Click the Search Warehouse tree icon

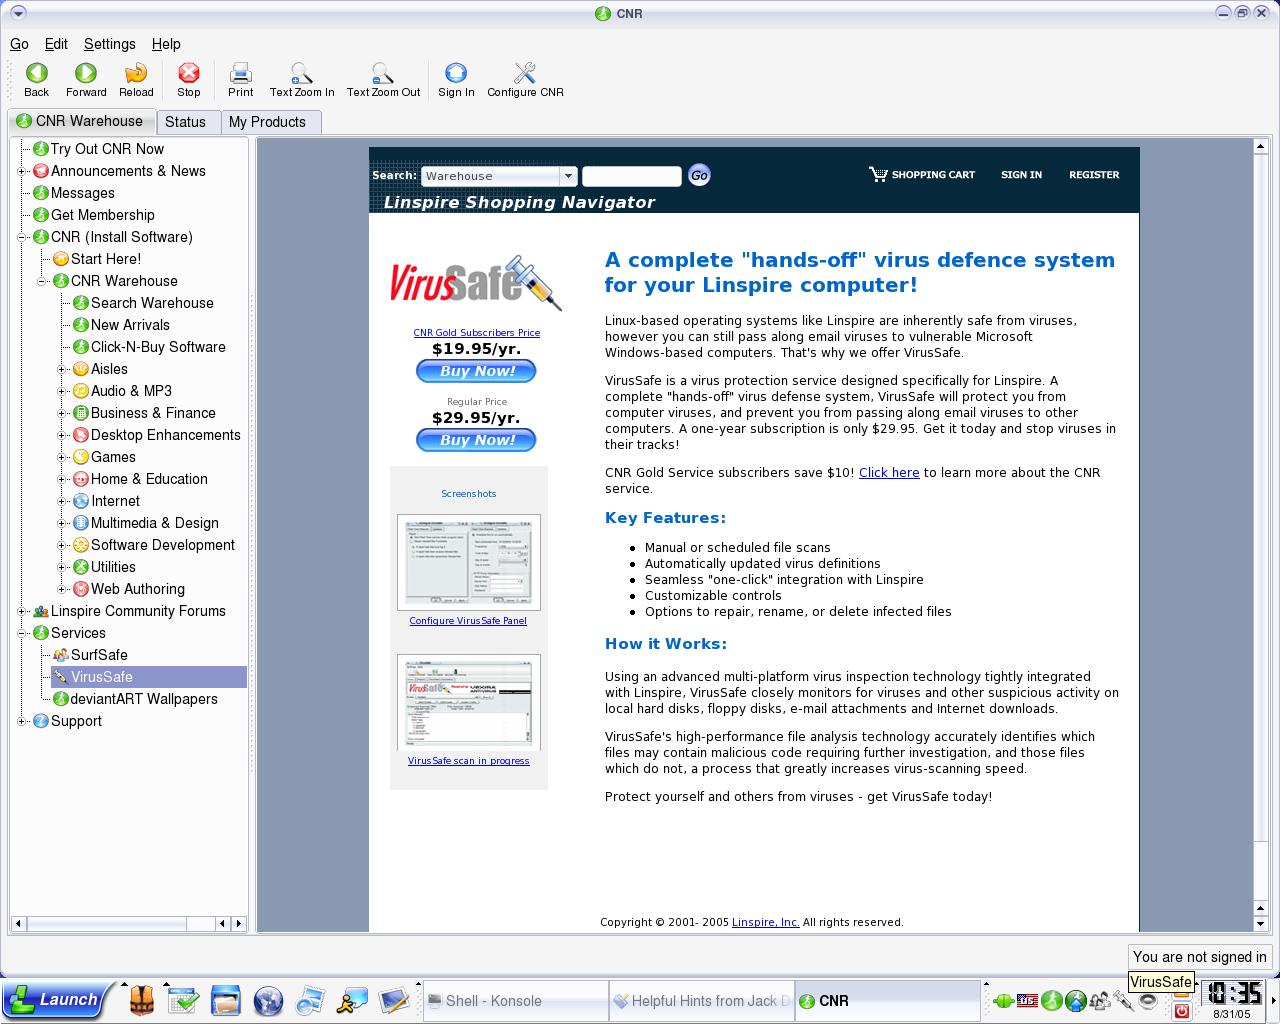click(x=81, y=303)
